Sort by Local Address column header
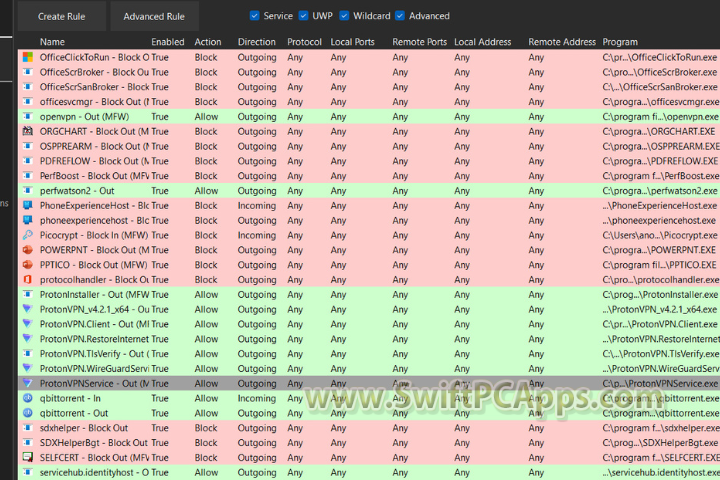 click(x=483, y=42)
